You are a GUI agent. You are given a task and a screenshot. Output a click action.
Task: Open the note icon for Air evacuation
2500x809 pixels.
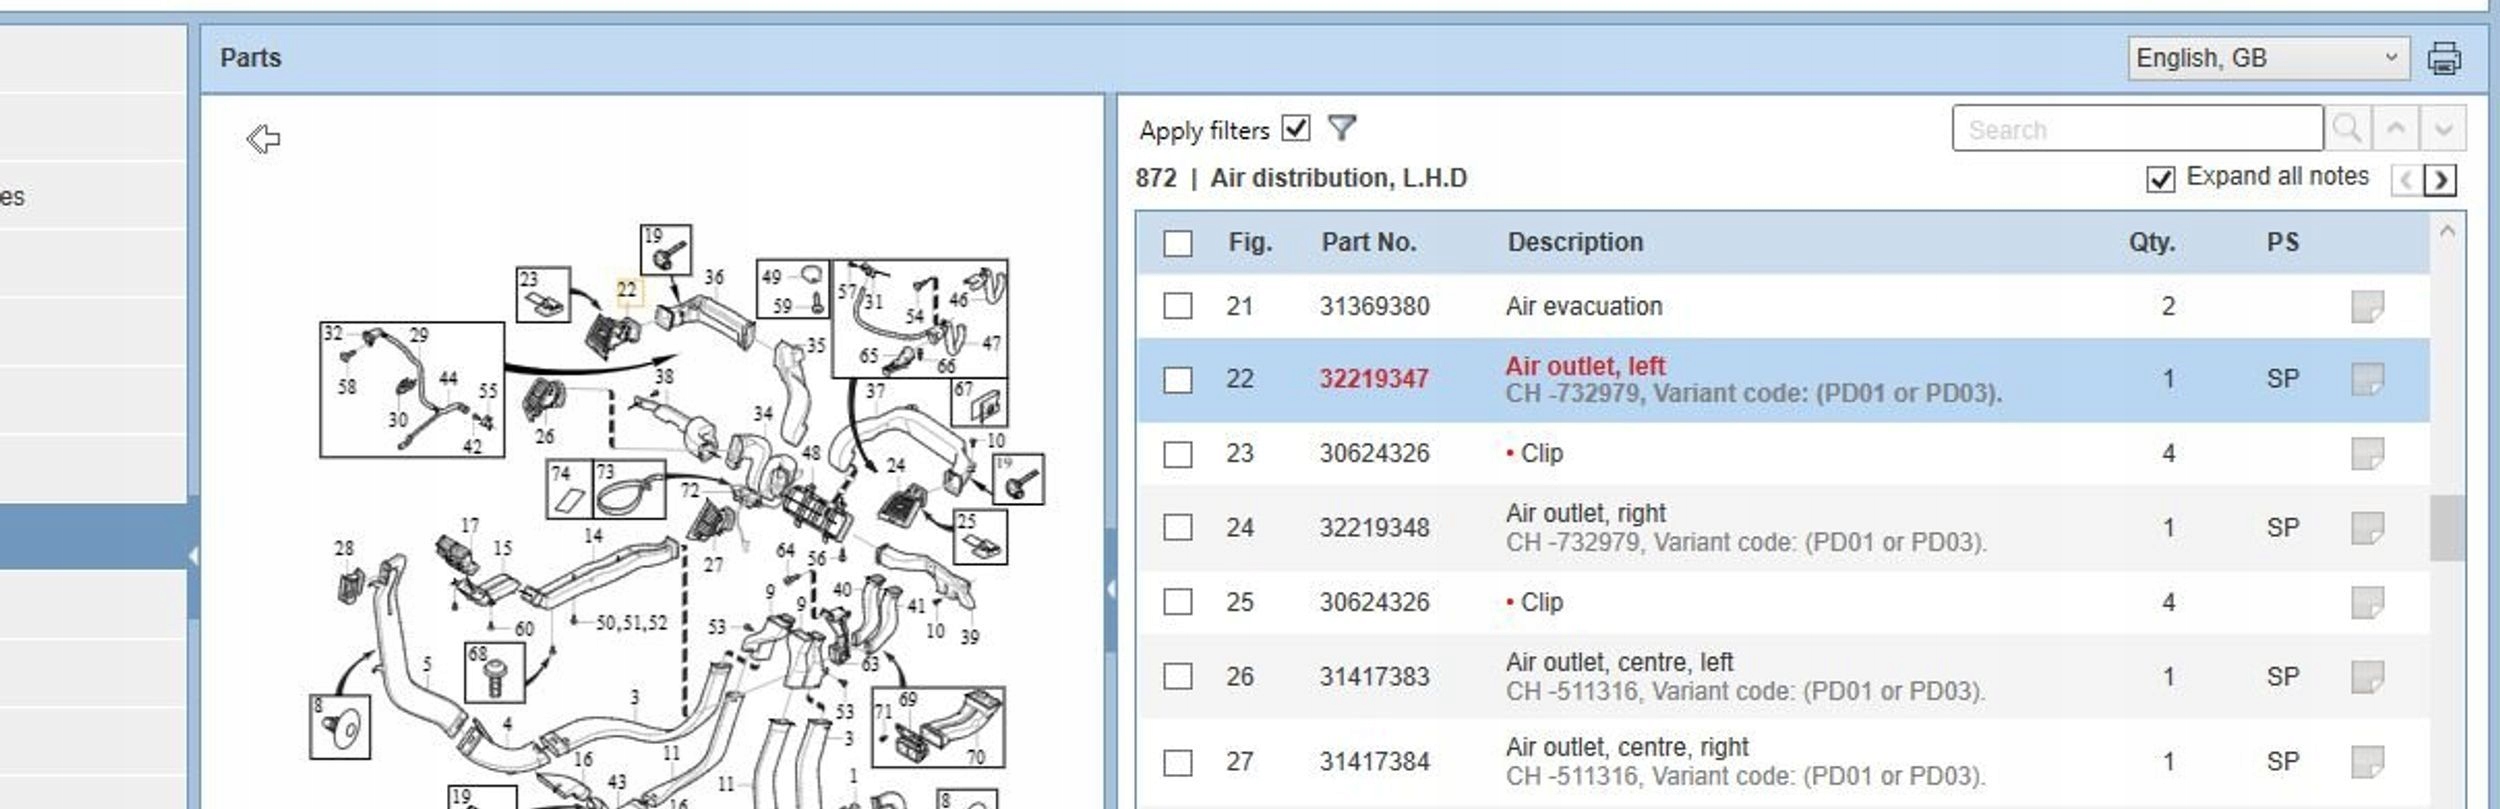(x=2367, y=306)
